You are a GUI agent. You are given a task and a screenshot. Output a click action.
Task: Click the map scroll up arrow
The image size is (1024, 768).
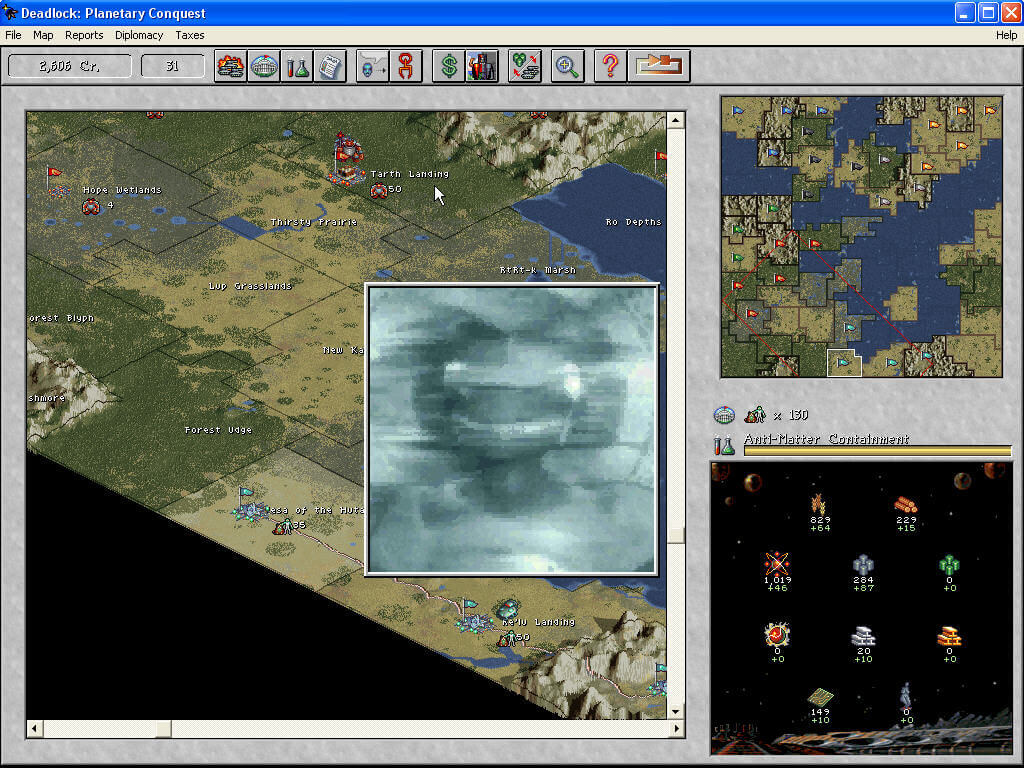(x=676, y=120)
